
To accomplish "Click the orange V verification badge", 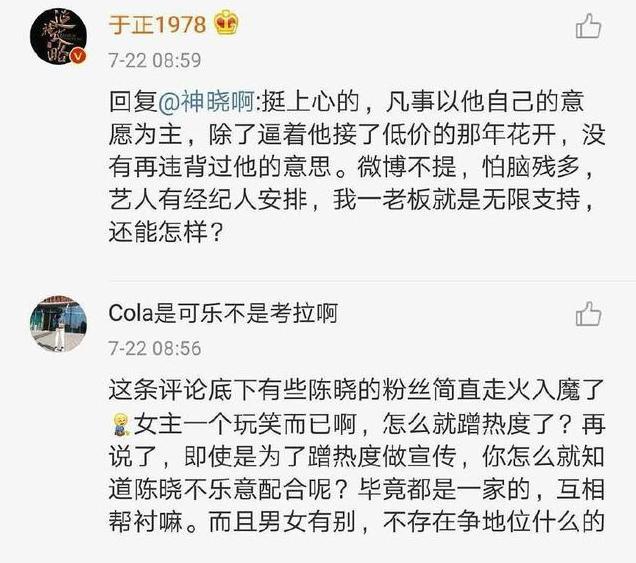I will tap(77, 56).
